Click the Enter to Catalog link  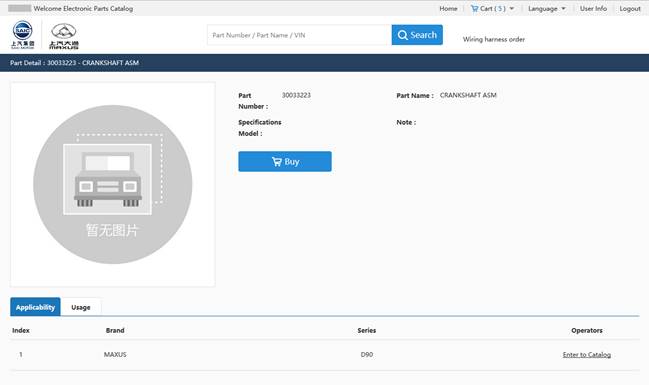tap(587, 355)
